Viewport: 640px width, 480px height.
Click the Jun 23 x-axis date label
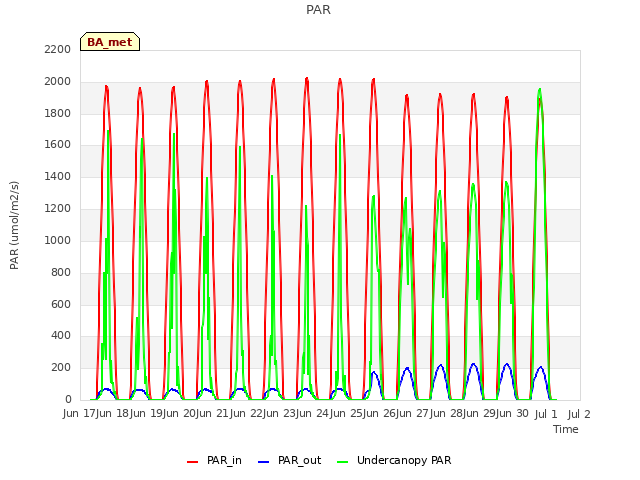pos(280,414)
